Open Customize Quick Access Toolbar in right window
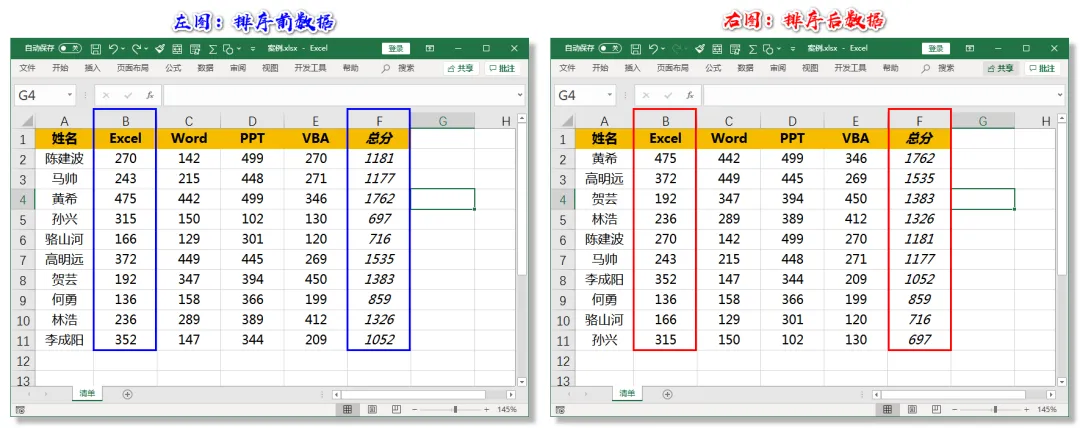 pos(793,49)
